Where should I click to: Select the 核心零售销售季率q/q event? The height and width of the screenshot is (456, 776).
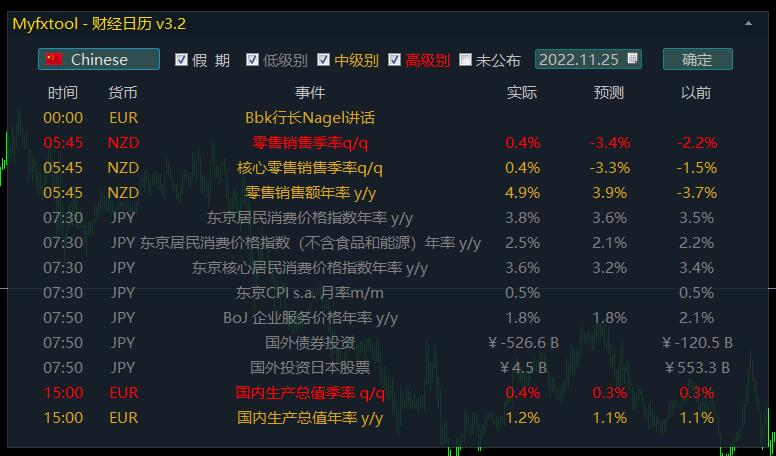310,168
